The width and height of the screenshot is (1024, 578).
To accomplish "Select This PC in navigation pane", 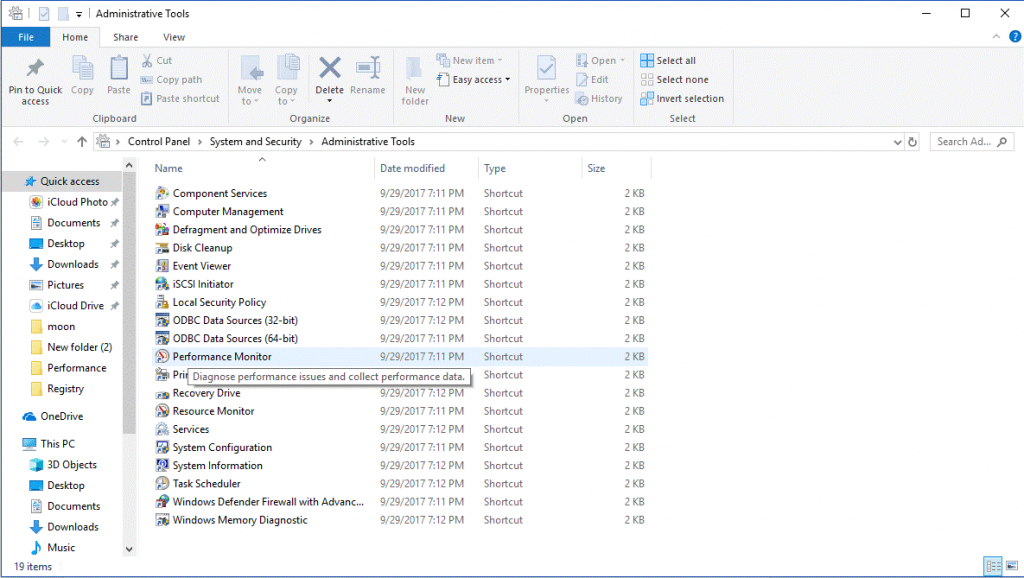I will (x=57, y=444).
